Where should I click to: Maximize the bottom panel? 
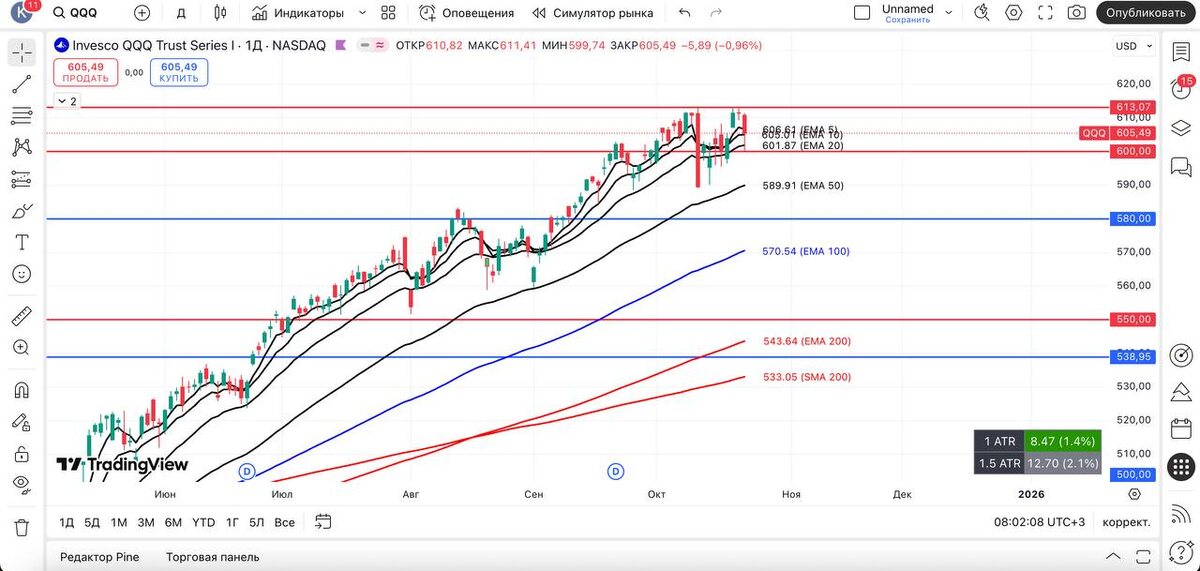[x=1142, y=556]
